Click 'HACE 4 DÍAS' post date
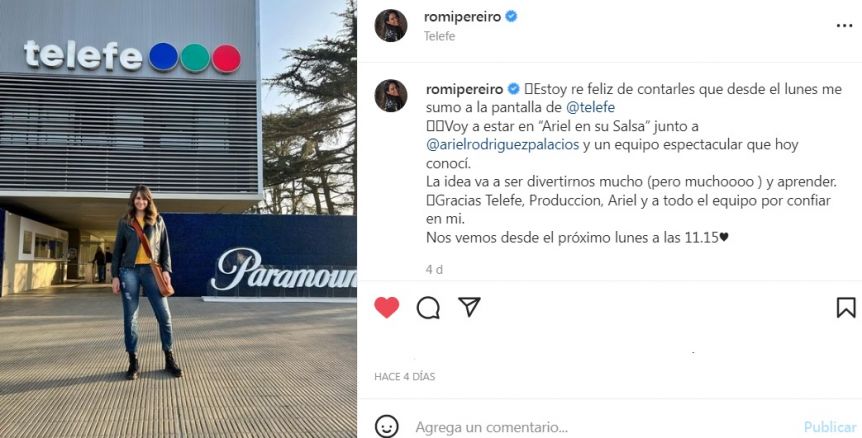The image size is (862, 438). coord(405,376)
